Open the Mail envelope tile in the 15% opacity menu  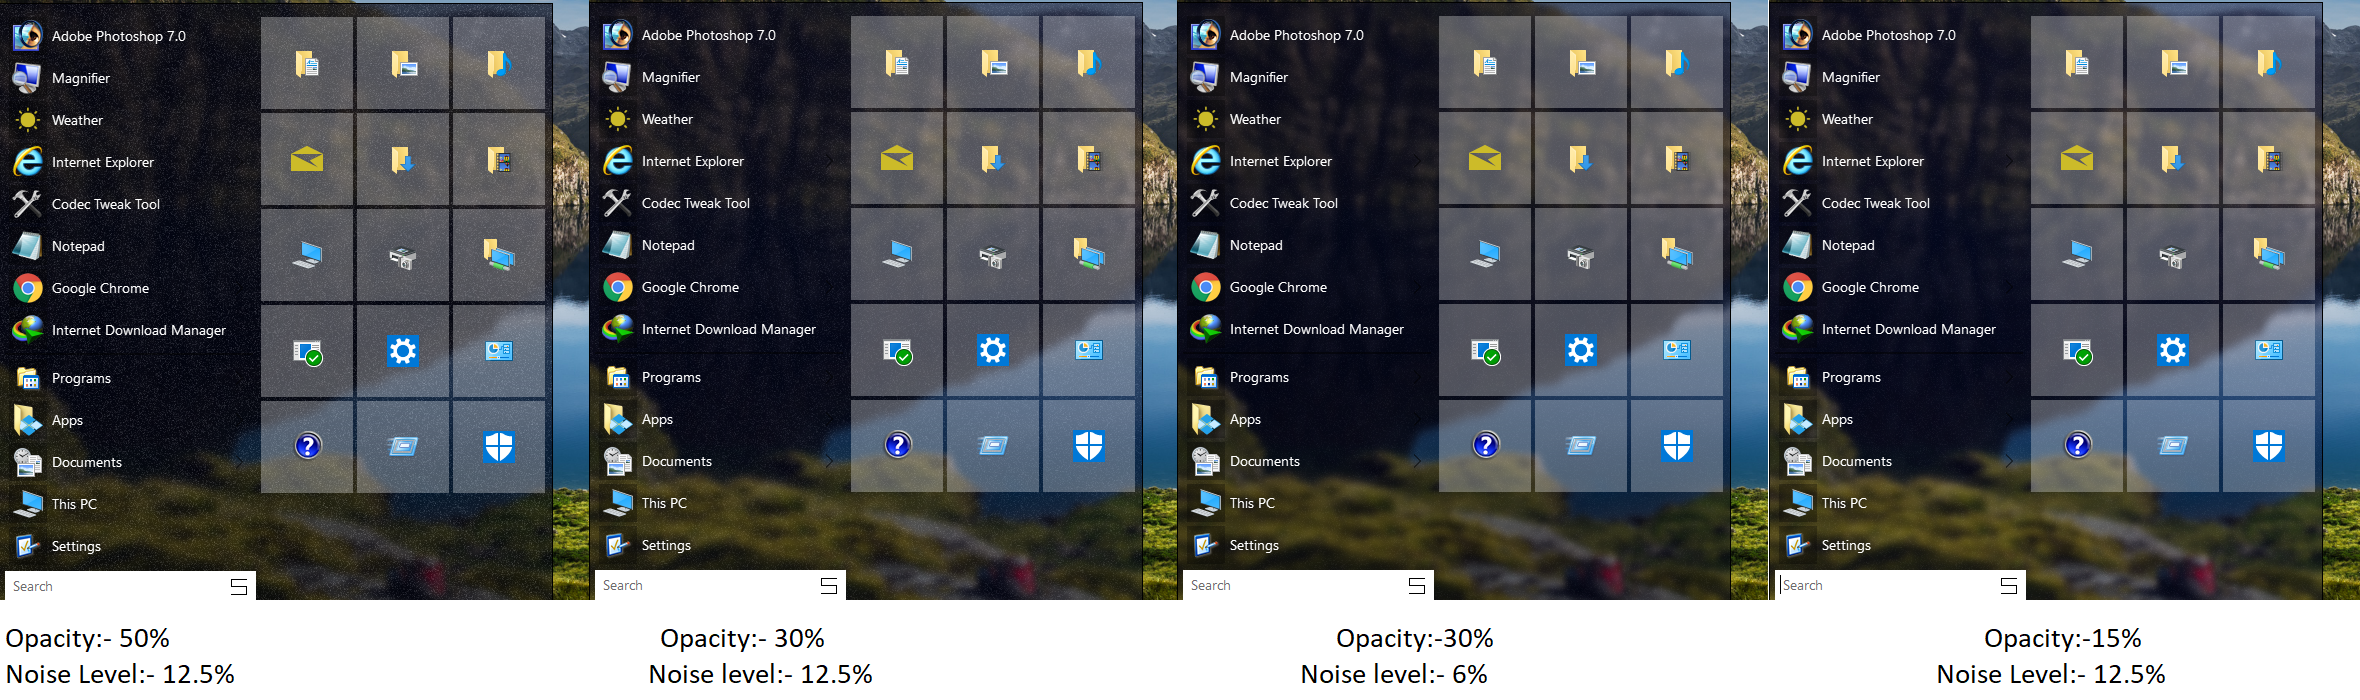2076,159
